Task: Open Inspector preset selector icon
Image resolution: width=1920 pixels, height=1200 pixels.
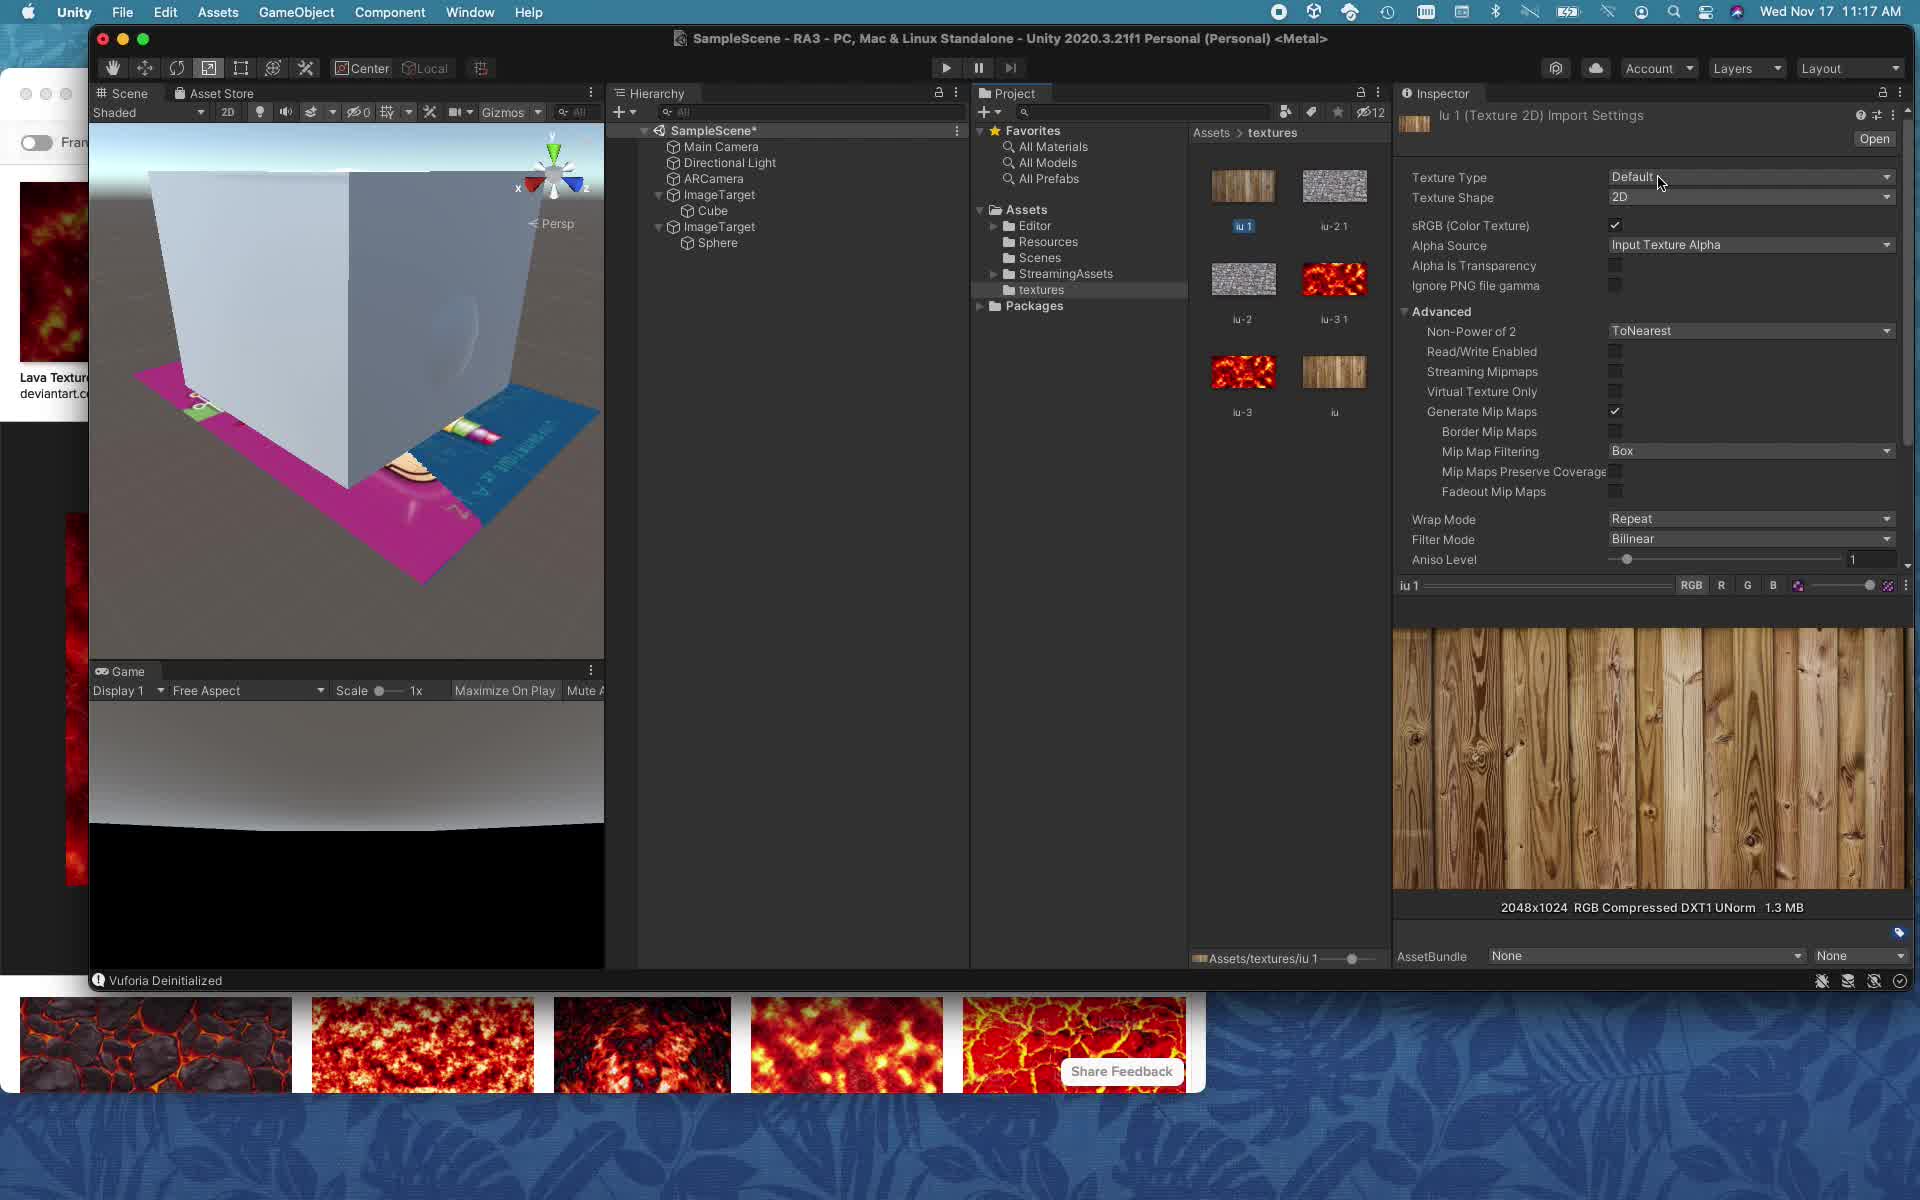Action: point(1877,115)
